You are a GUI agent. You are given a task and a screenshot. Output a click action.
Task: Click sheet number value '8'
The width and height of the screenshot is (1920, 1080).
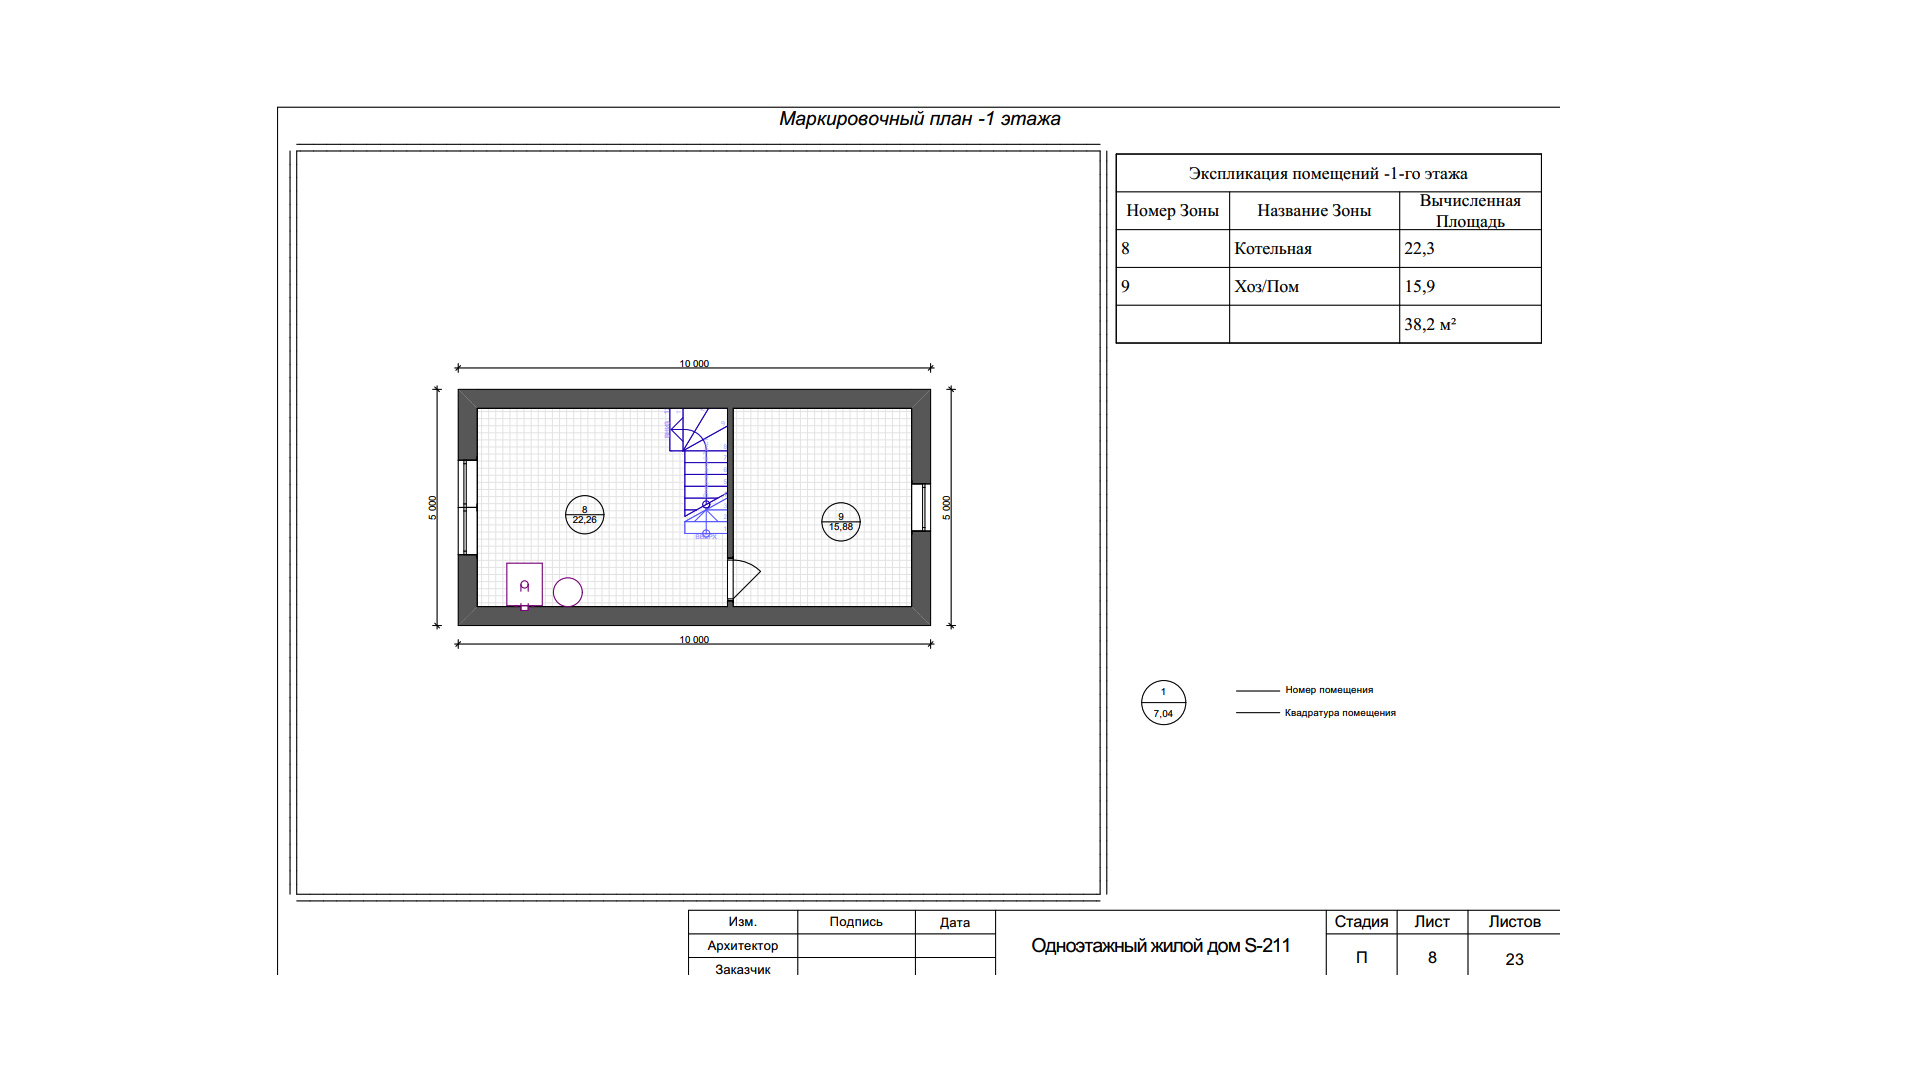(1432, 958)
